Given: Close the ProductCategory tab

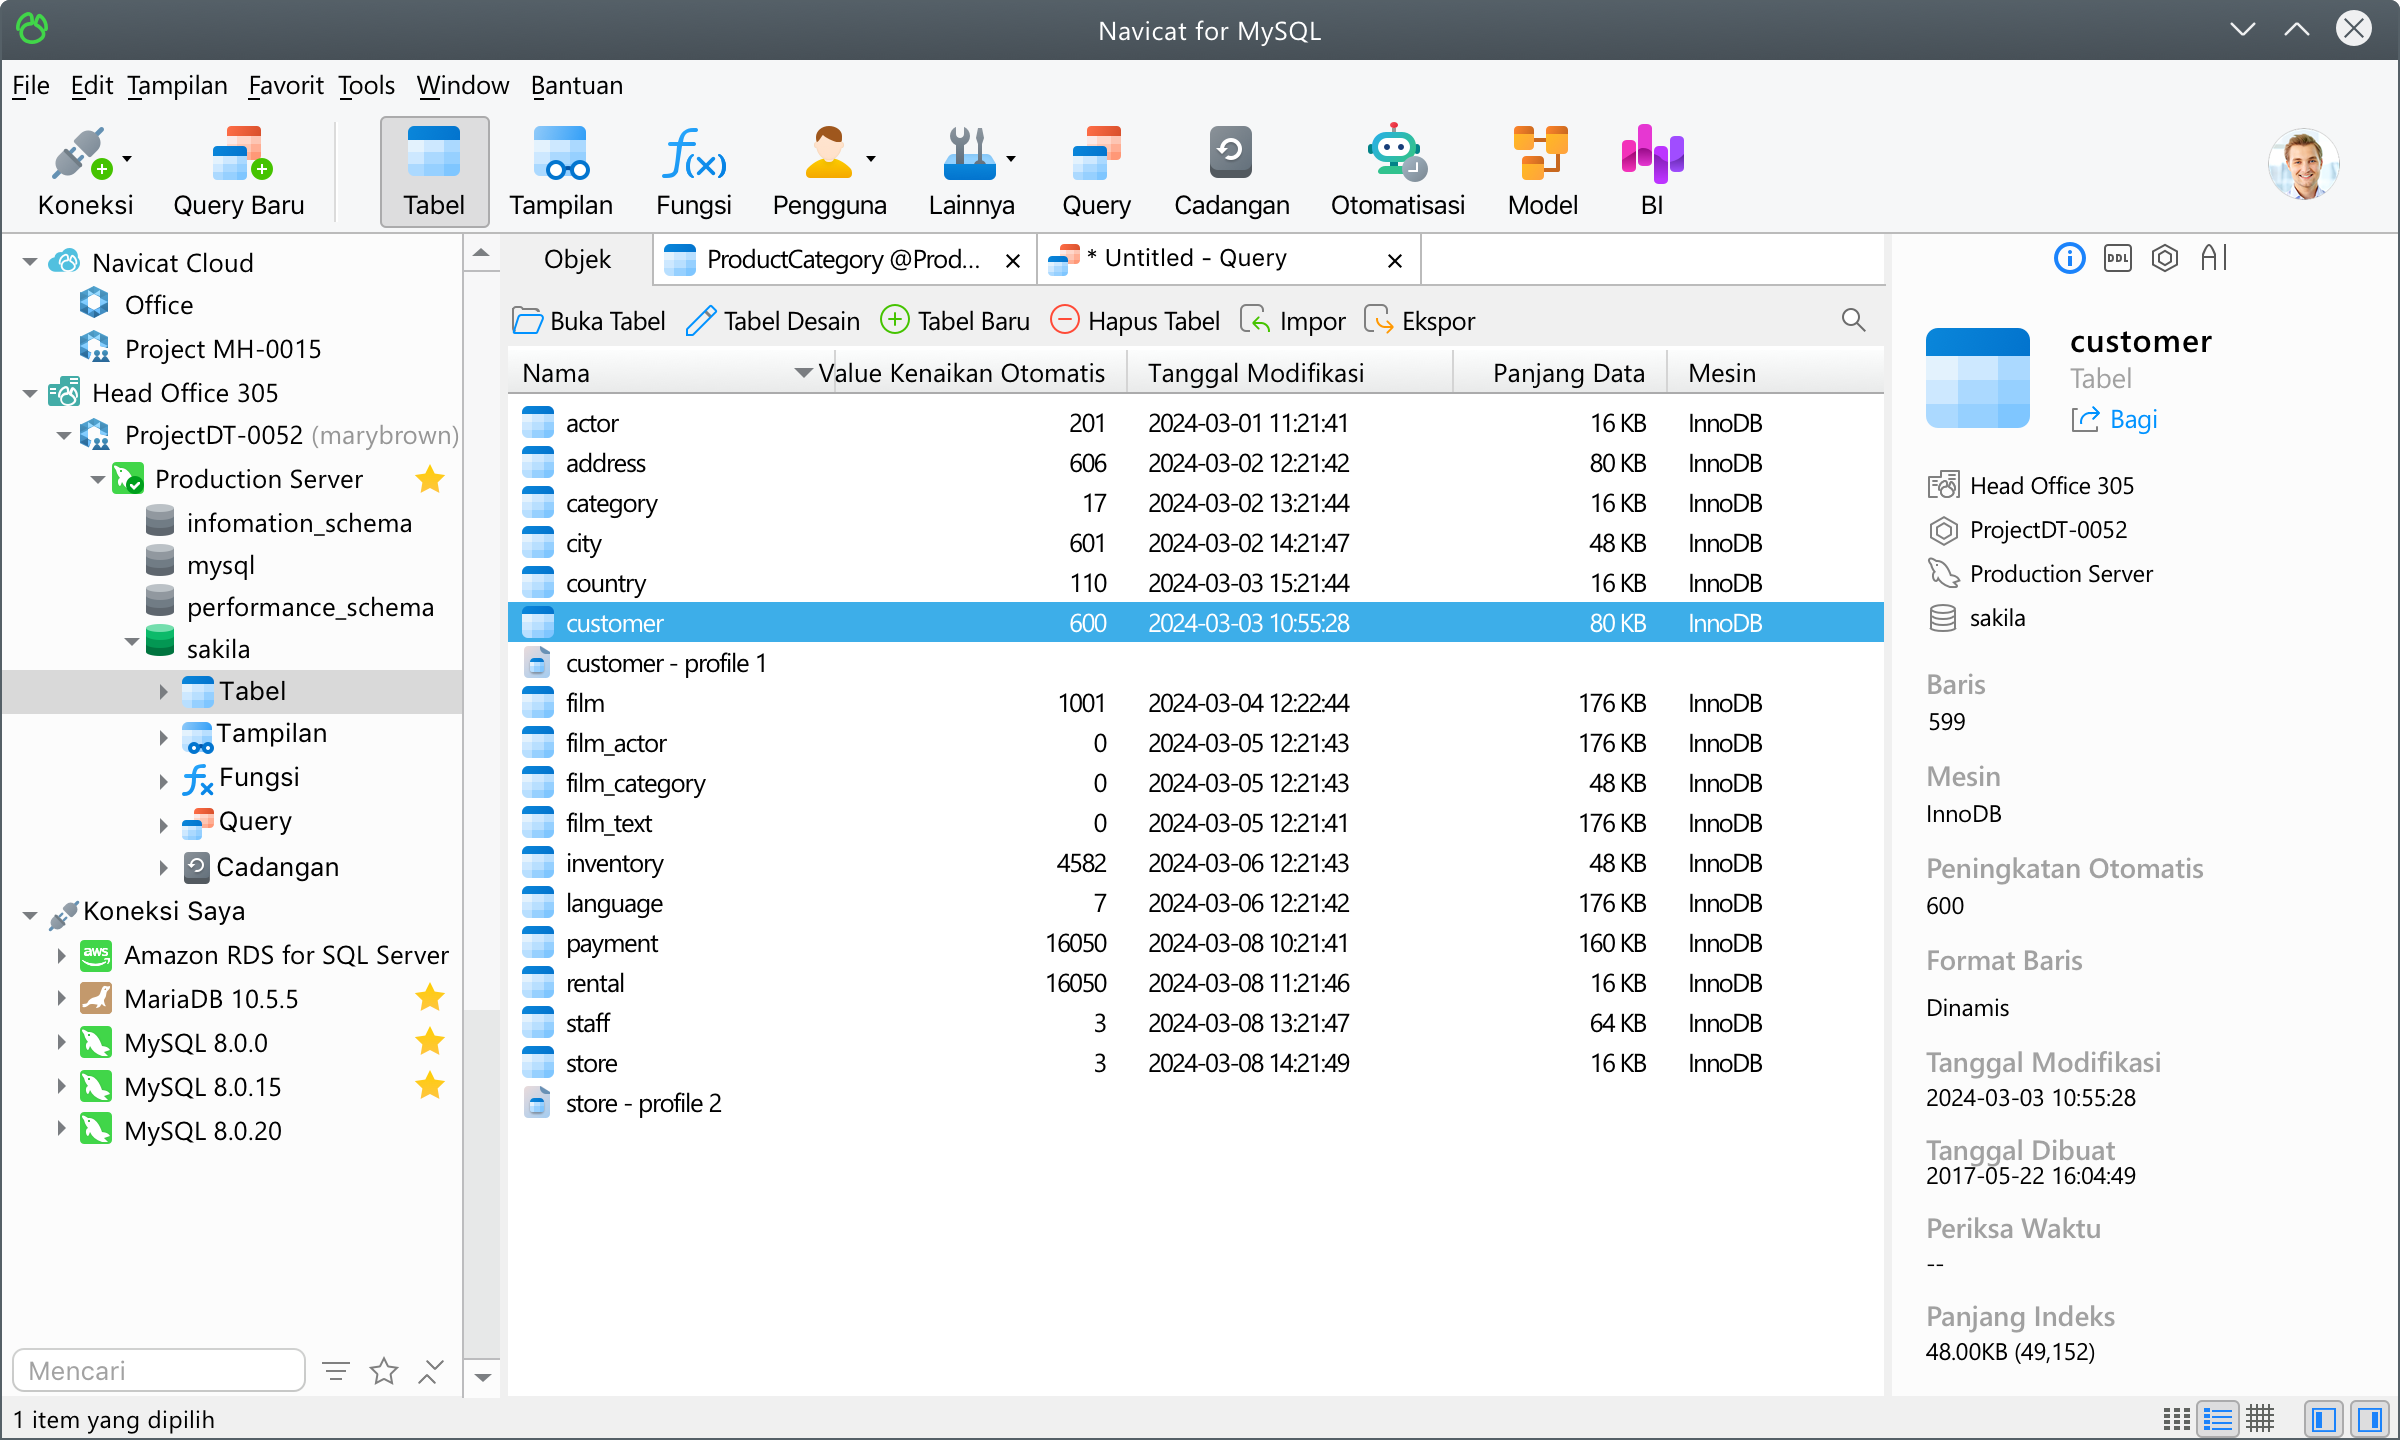Looking at the screenshot, I should coord(1012,260).
